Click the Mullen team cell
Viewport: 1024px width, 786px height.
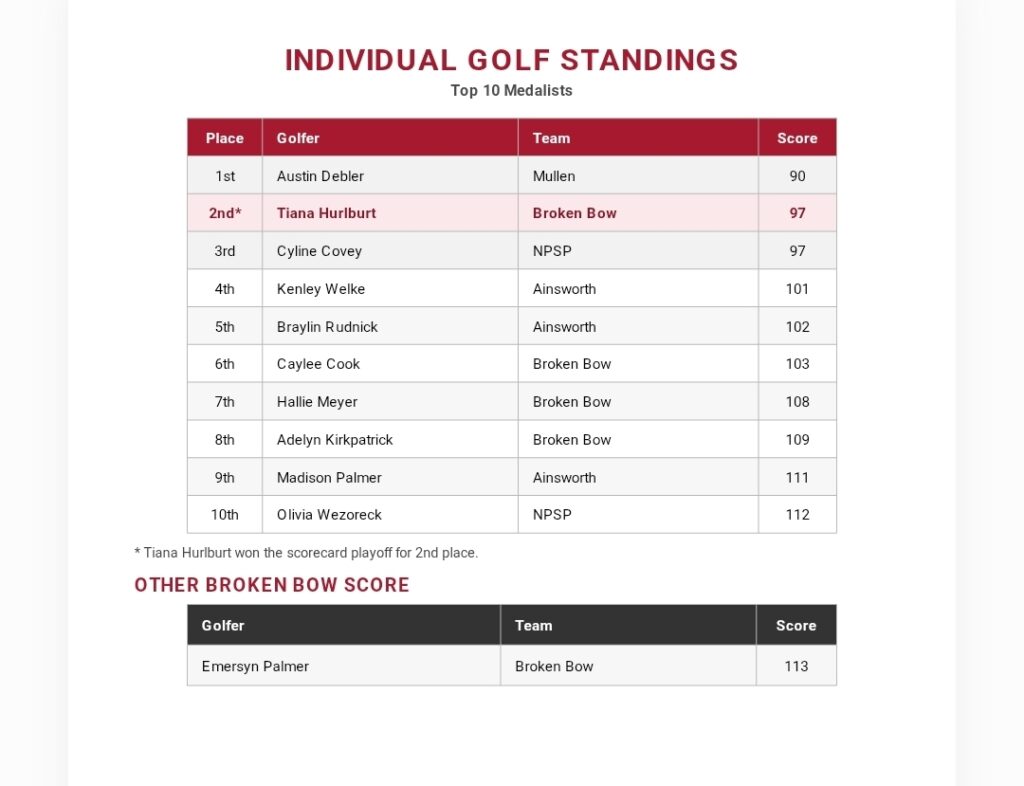[638, 176]
